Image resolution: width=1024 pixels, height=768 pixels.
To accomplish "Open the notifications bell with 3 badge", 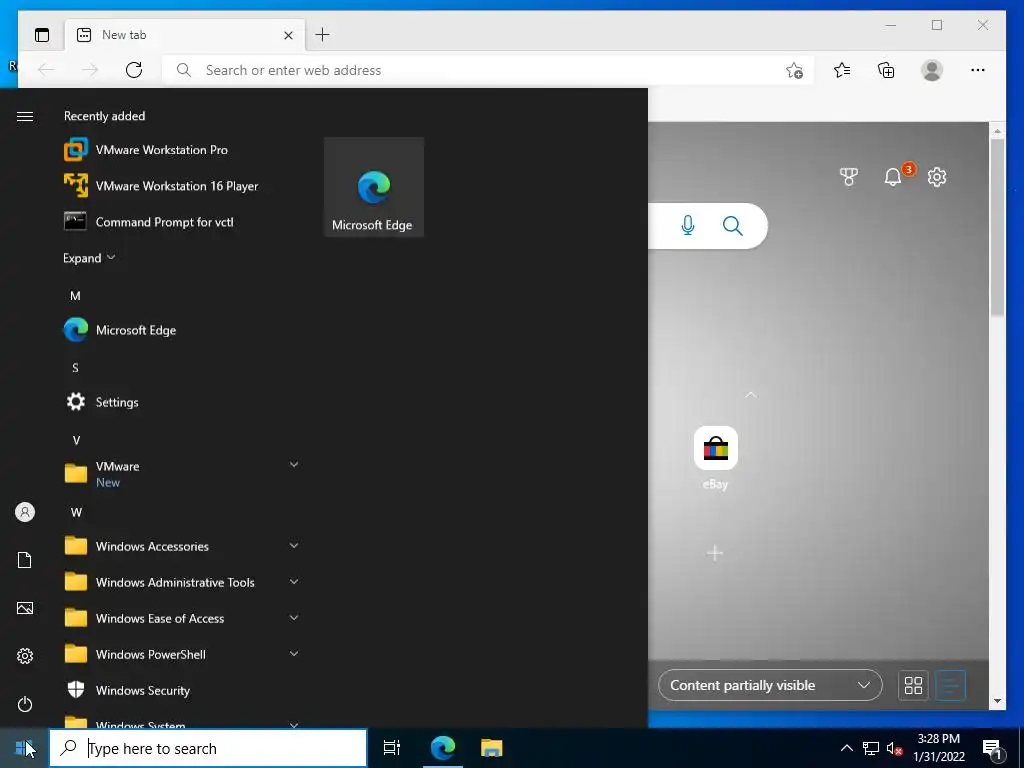I will [x=894, y=176].
